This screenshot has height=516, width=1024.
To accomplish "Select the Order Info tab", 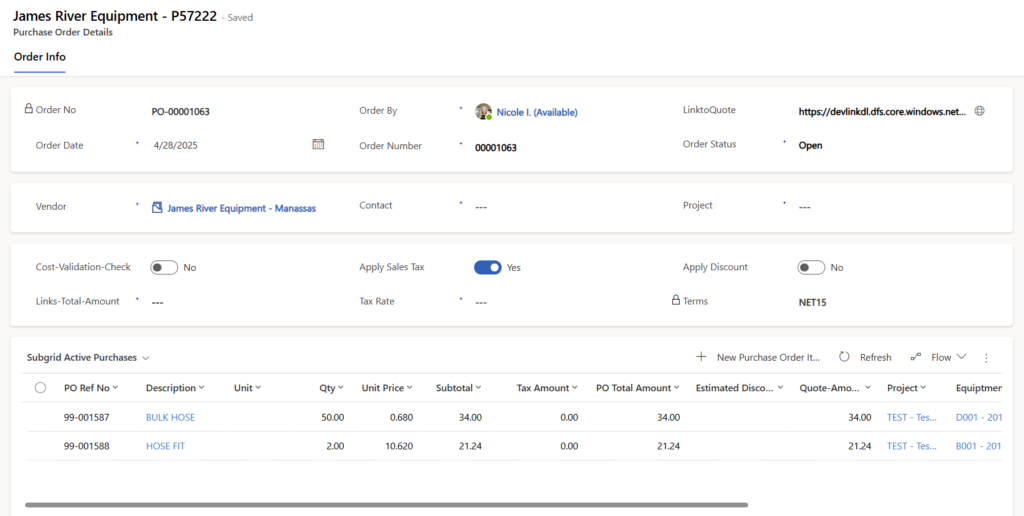I will coord(40,57).
